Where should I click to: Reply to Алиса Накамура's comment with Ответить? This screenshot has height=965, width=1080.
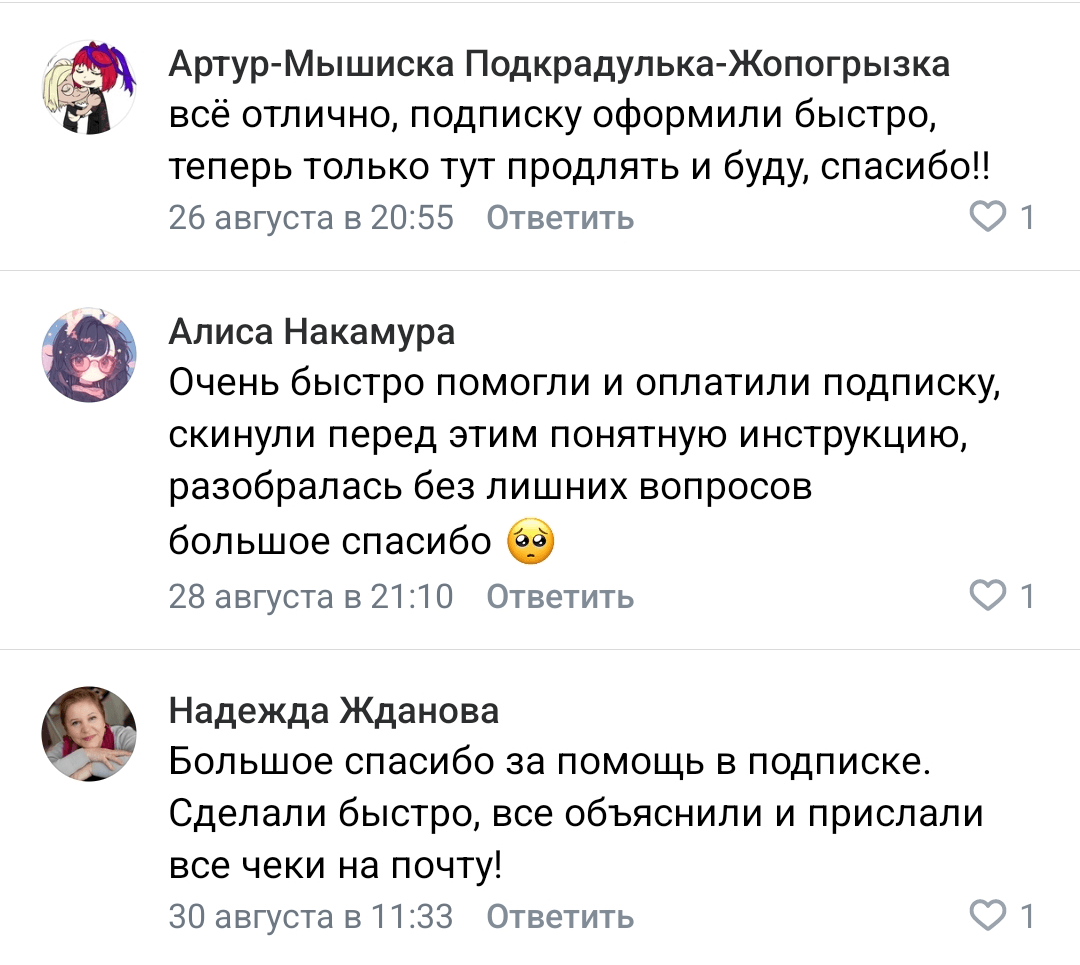click(560, 597)
